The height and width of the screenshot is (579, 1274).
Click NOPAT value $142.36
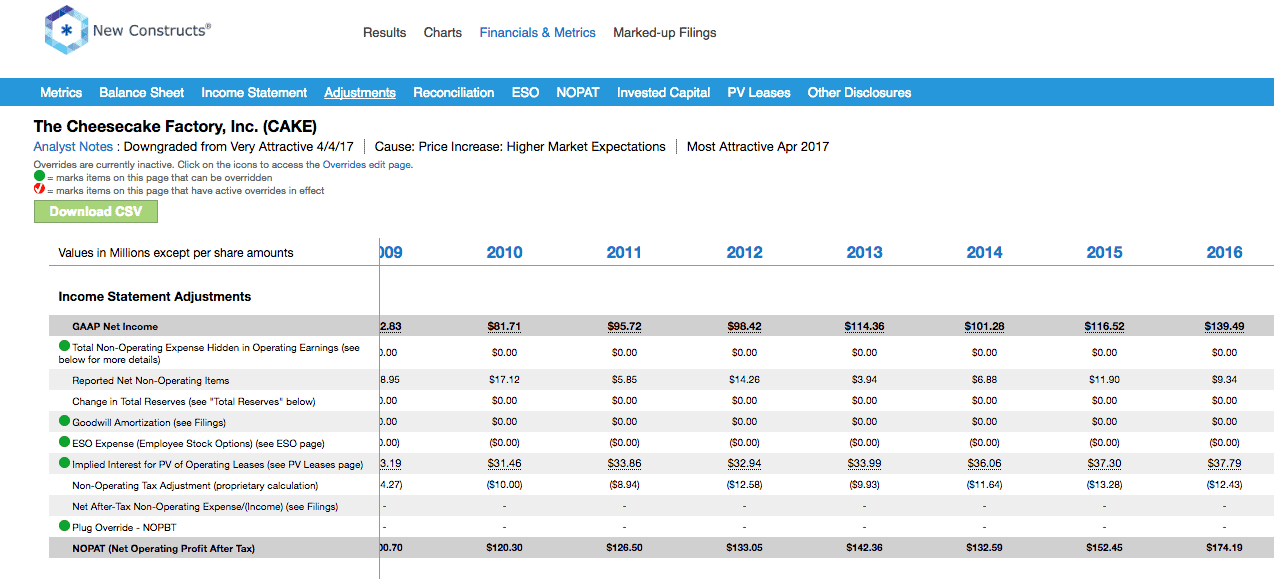pos(865,548)
